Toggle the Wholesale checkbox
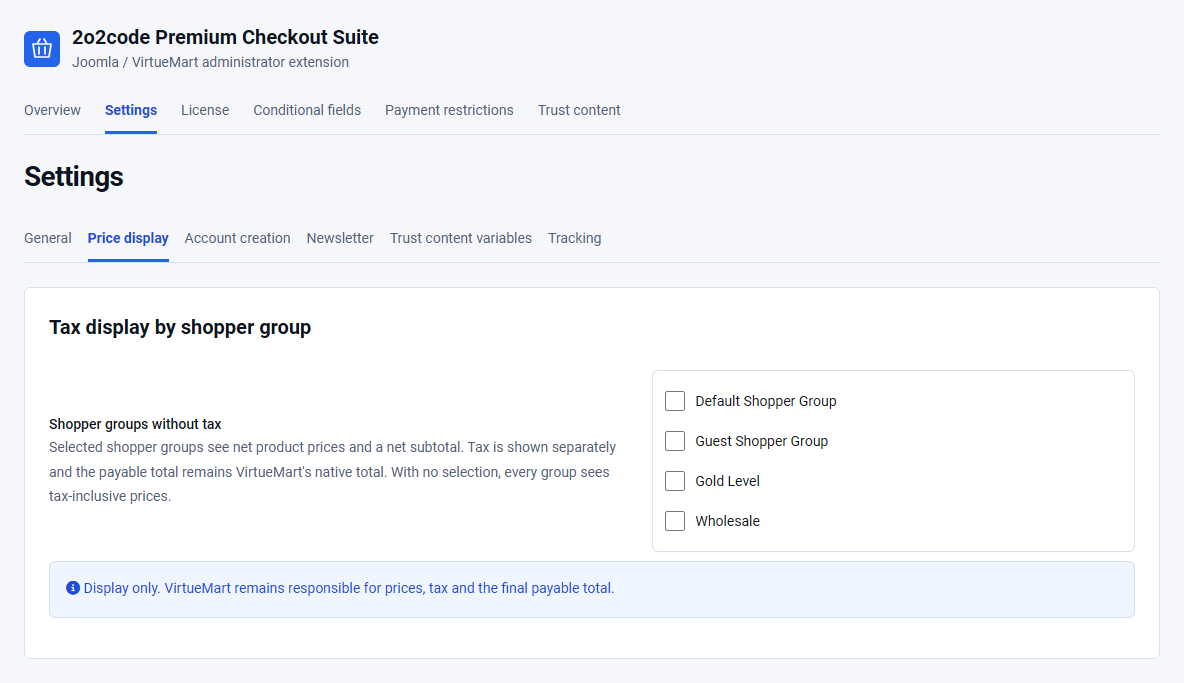The image size is (1184, 683). [675, 521]
